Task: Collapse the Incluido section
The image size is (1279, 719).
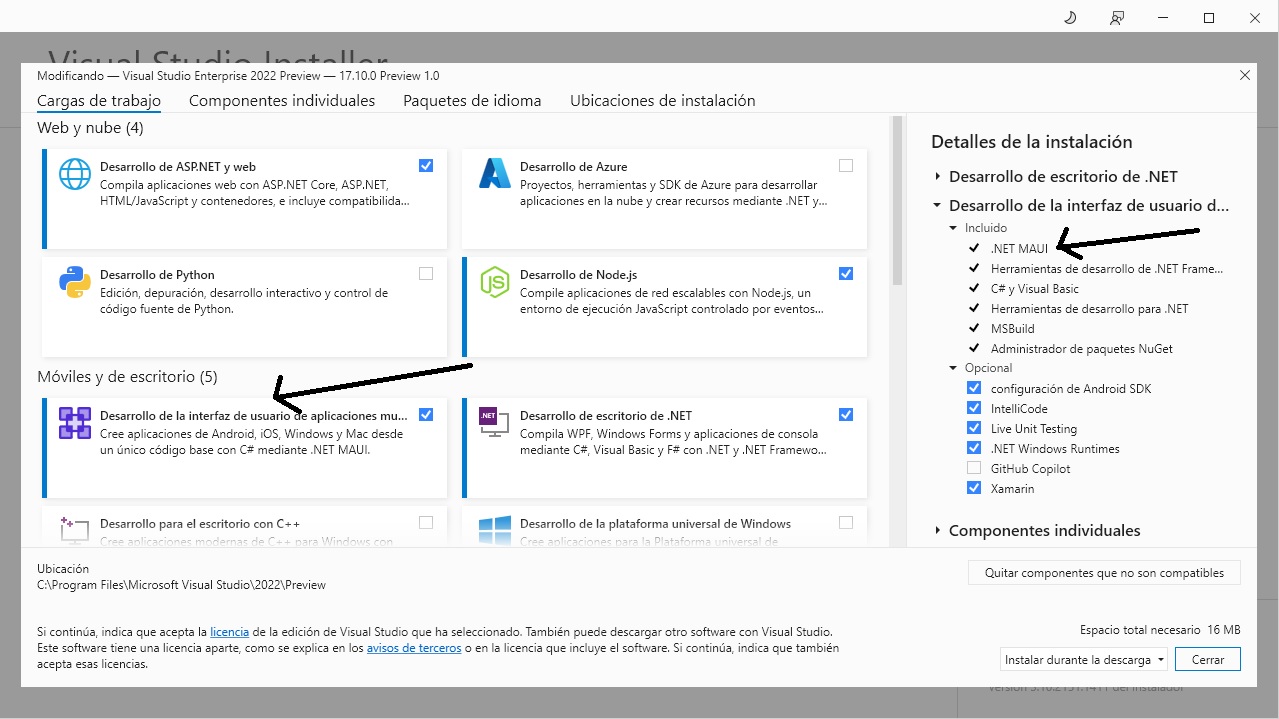Action: 954,228
